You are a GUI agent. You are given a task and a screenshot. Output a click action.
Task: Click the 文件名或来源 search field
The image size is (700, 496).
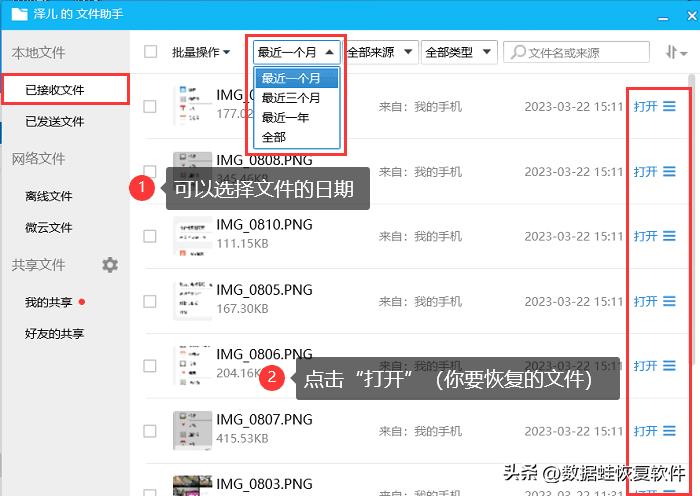pyautogui.click(x=576, y=52)
